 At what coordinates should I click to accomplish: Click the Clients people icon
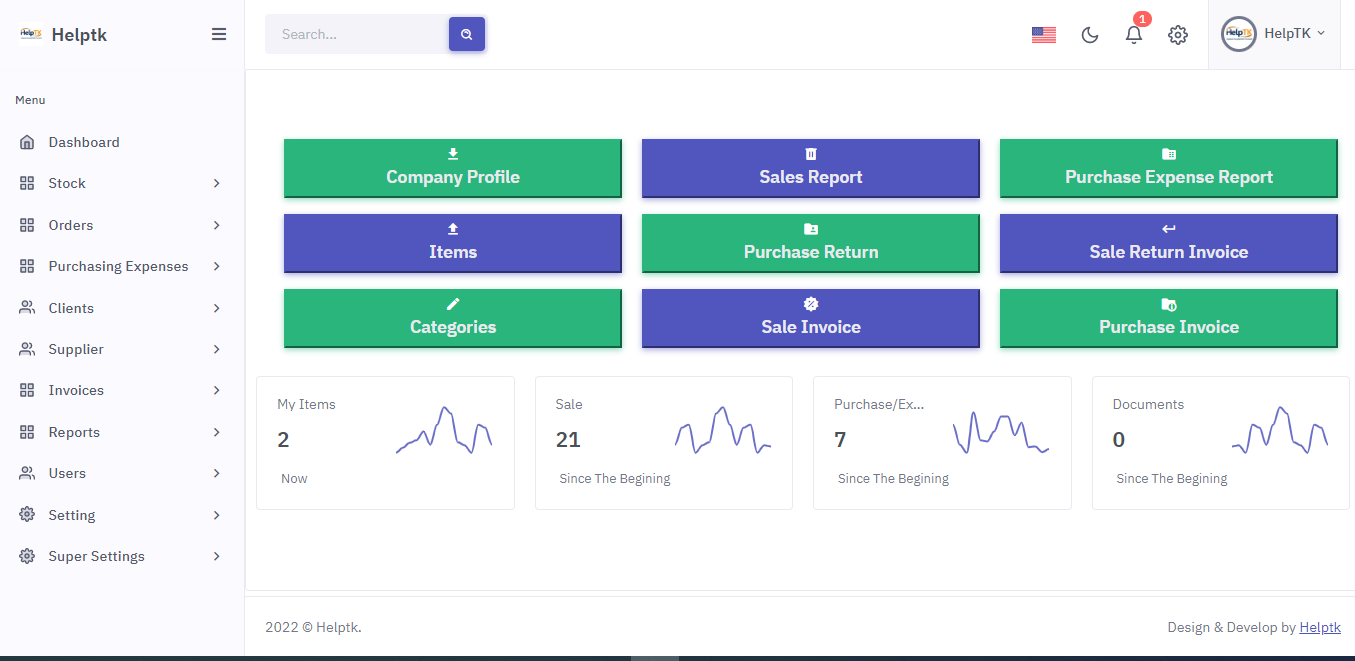tap(27, 308)
